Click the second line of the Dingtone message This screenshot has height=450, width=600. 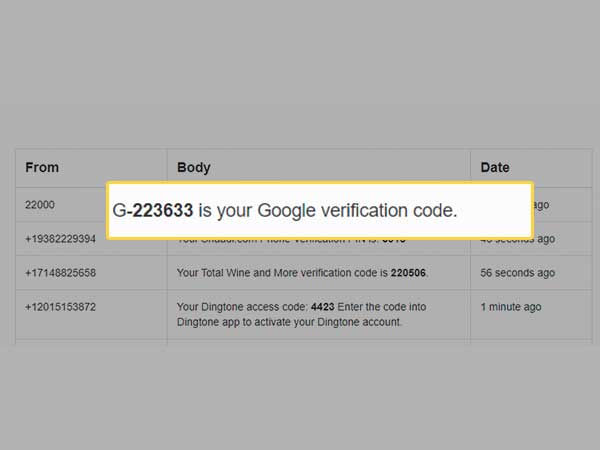pyautogui.click(x=289, y=322)
